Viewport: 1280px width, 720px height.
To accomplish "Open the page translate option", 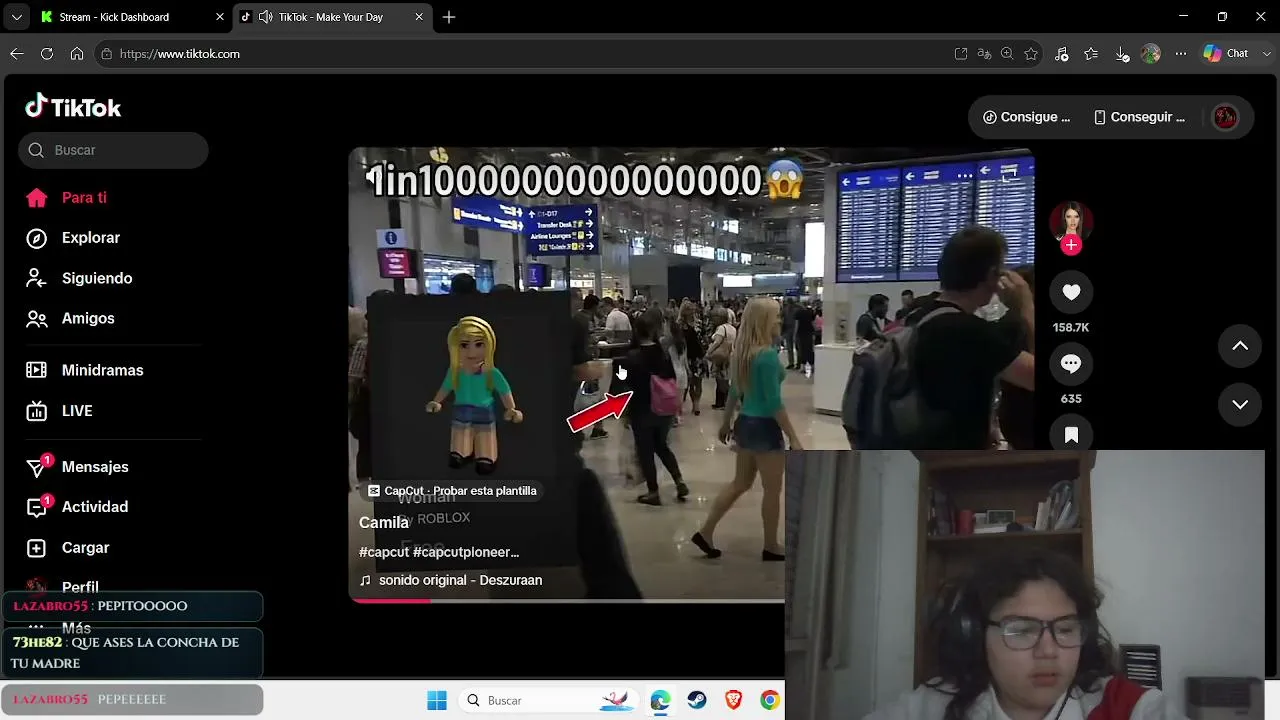I will (x=984, y=54).
